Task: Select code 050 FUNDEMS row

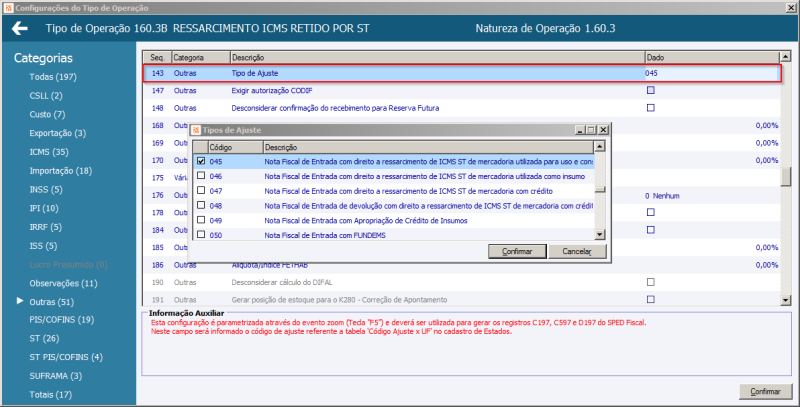Action: click(x=393, y=235)
